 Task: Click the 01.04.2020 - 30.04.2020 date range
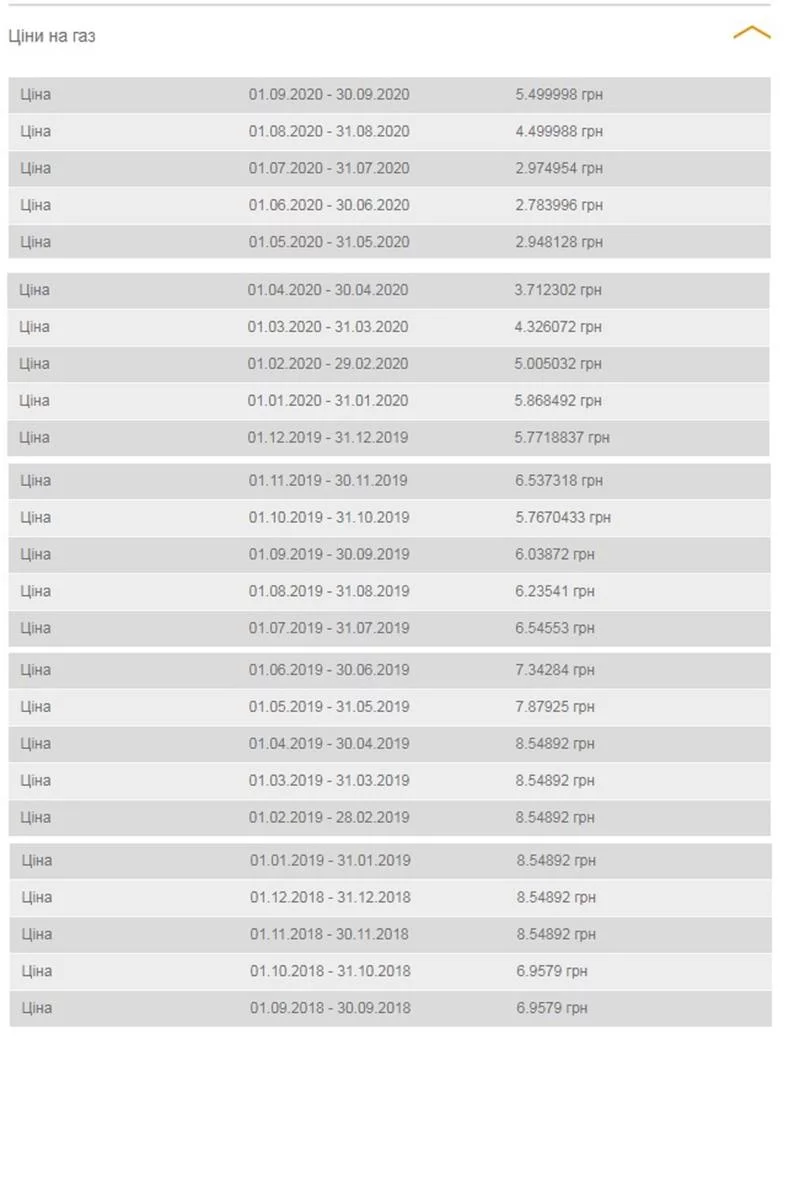328,290
